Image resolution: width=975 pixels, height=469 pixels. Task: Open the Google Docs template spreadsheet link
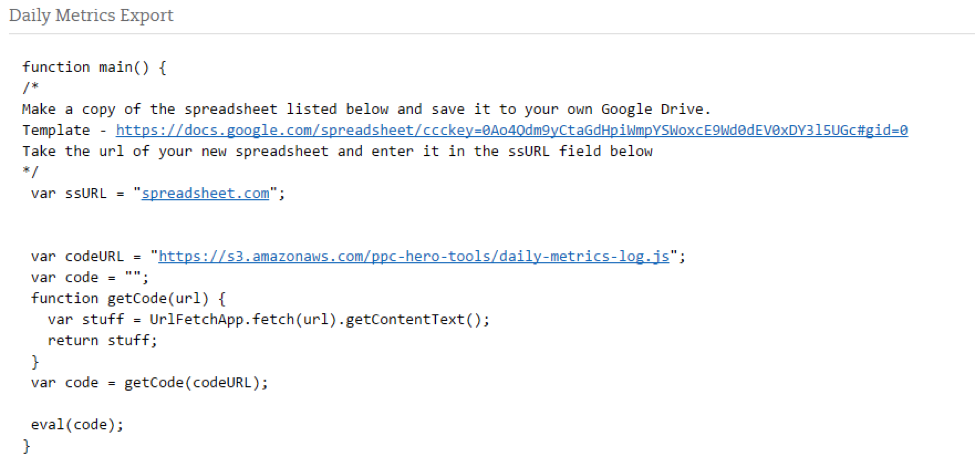[x=512, y=130]
